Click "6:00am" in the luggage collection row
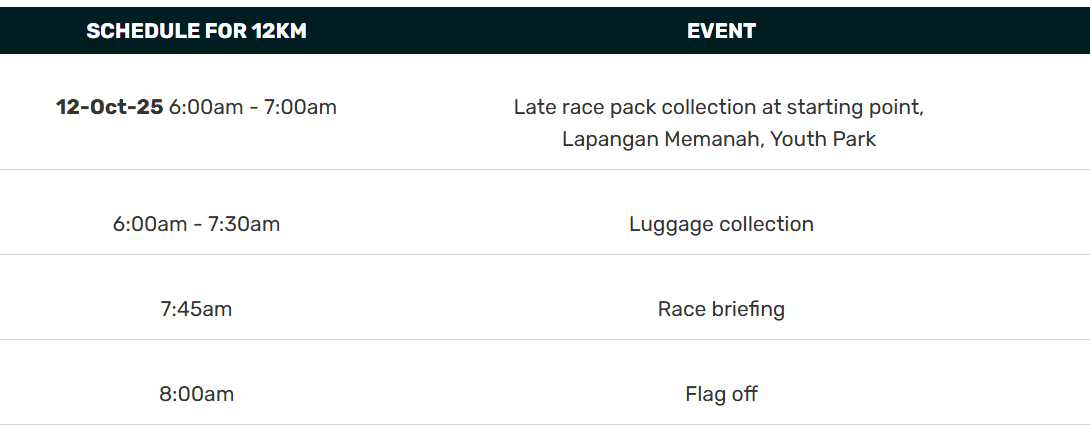Viewport: 1090px width, 430px height. [x=149, y=224]
